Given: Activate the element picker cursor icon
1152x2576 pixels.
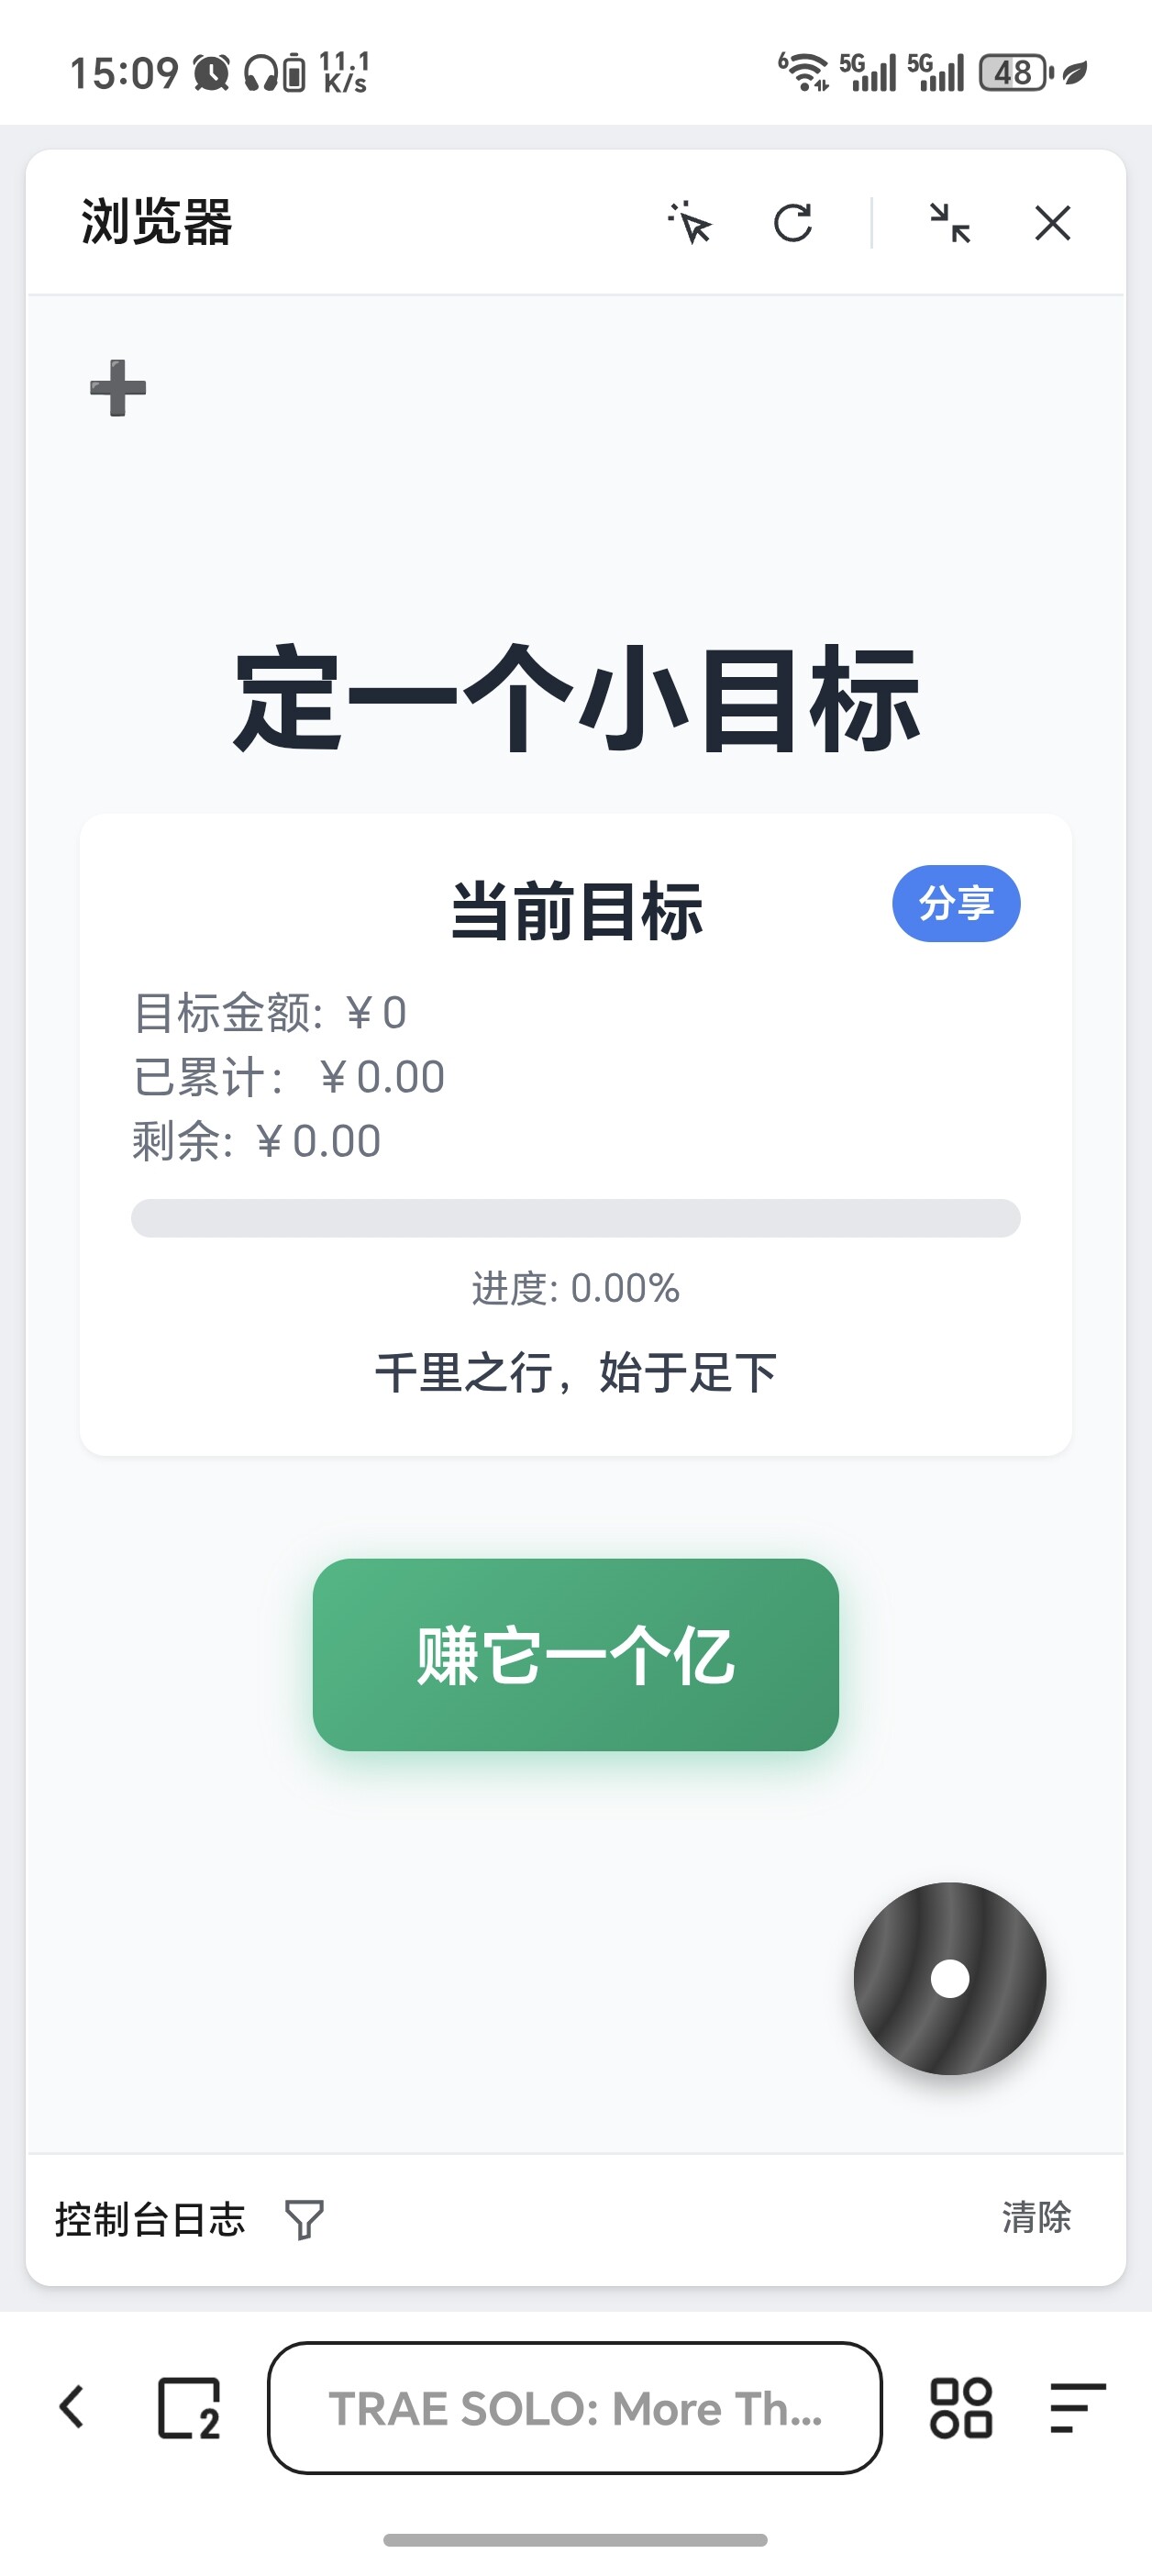Looking at the screenshot, I should [690, 223].
